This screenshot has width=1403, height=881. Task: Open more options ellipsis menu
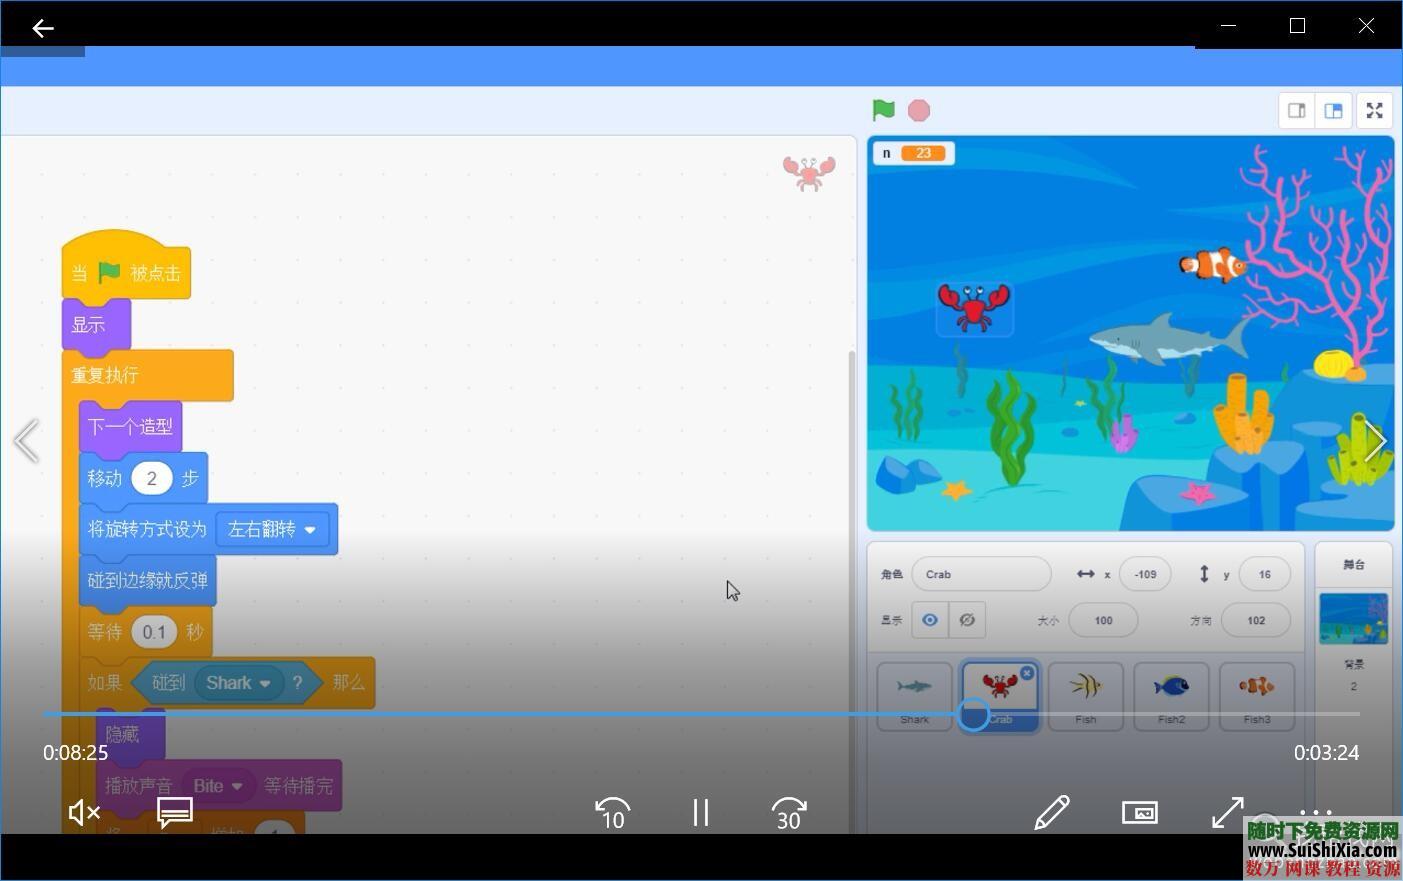click(x=1316, y=812)
